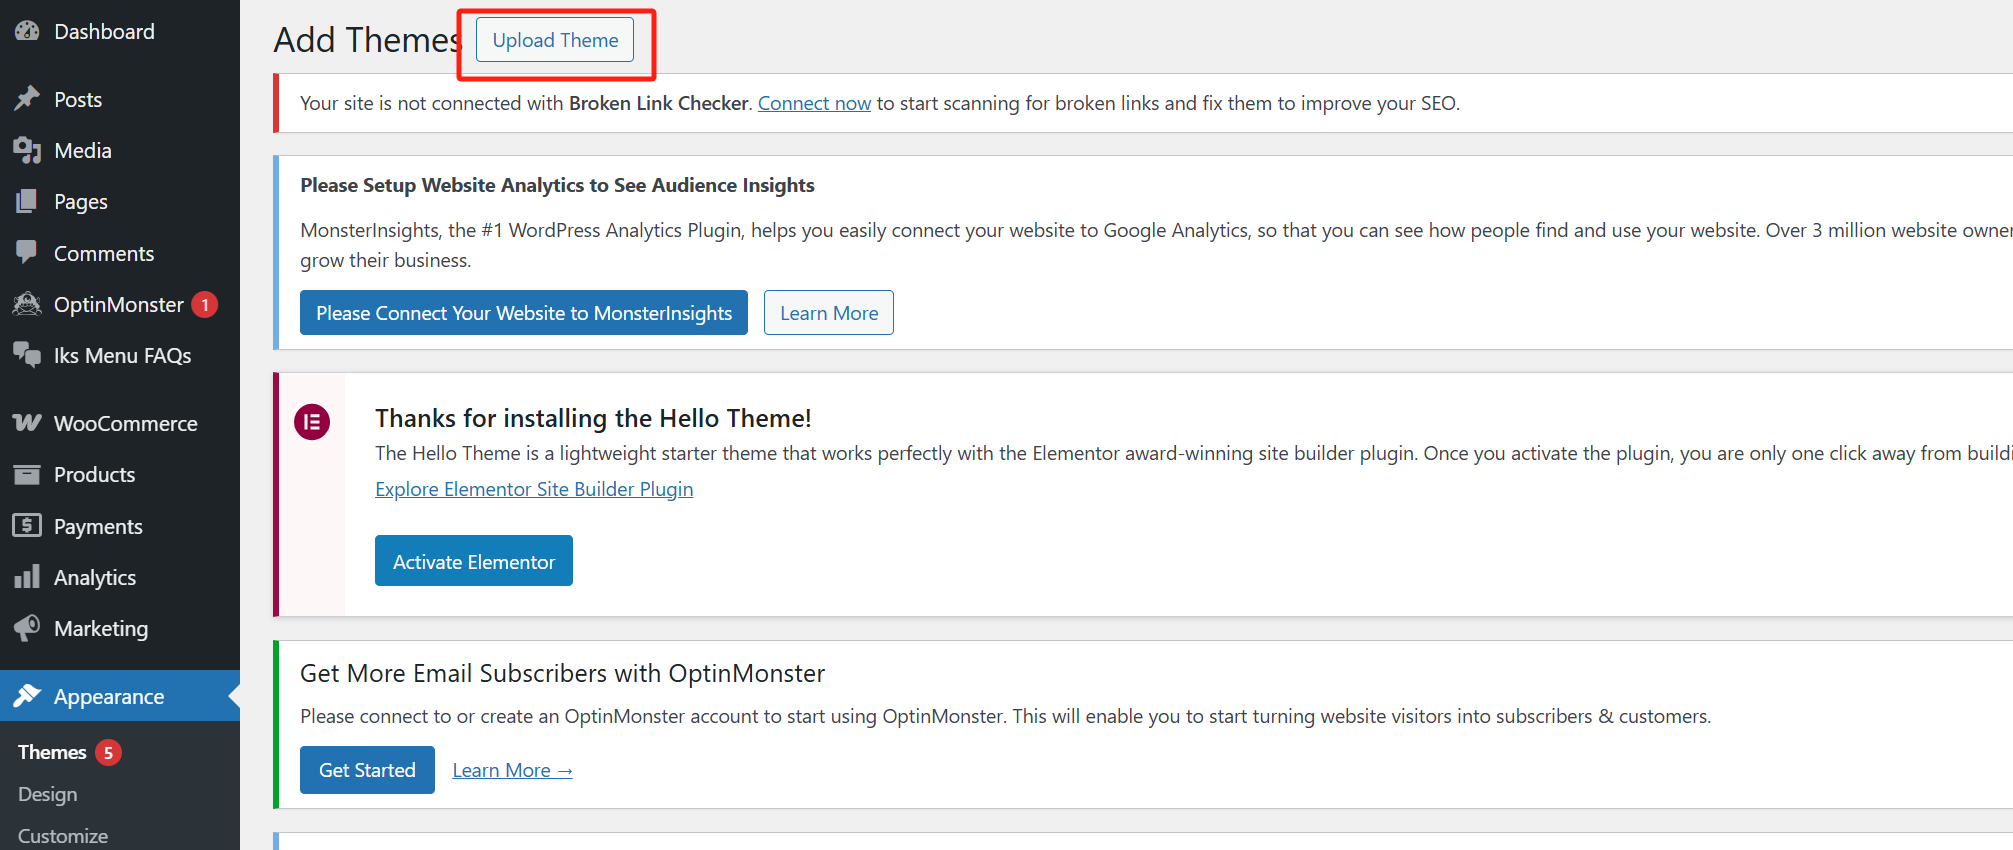This screenshot has width=2013, height=850.
Task: Follow the Connect now link
Action: click(814, 103)
